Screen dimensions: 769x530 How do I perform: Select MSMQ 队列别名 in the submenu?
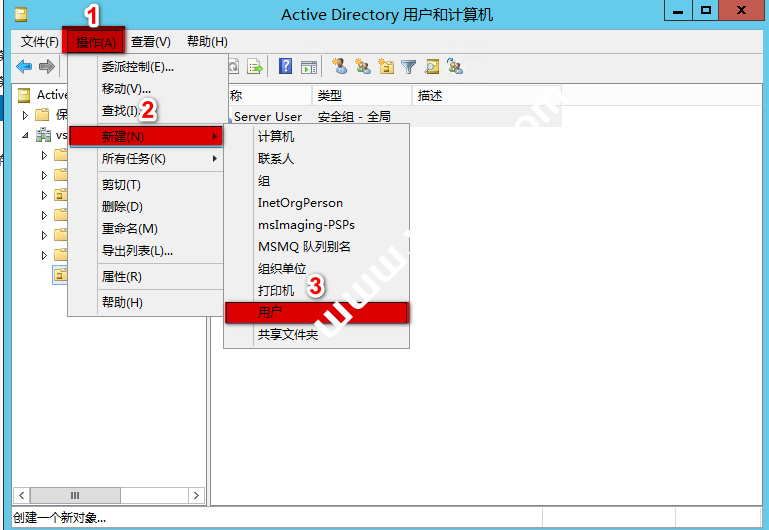click(x=316, y=247)
